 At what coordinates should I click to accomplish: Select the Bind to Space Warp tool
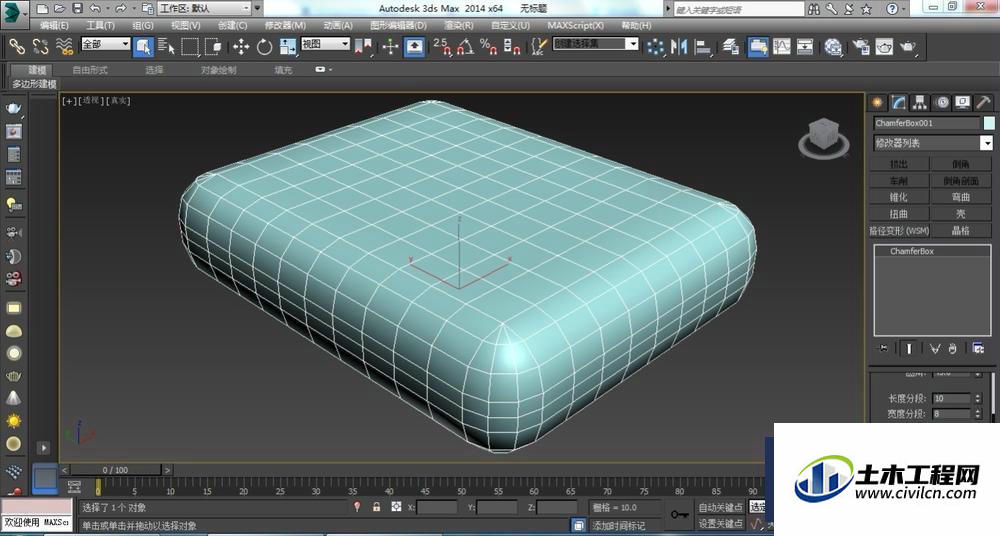pyautogui.click(x=64, y=47)
